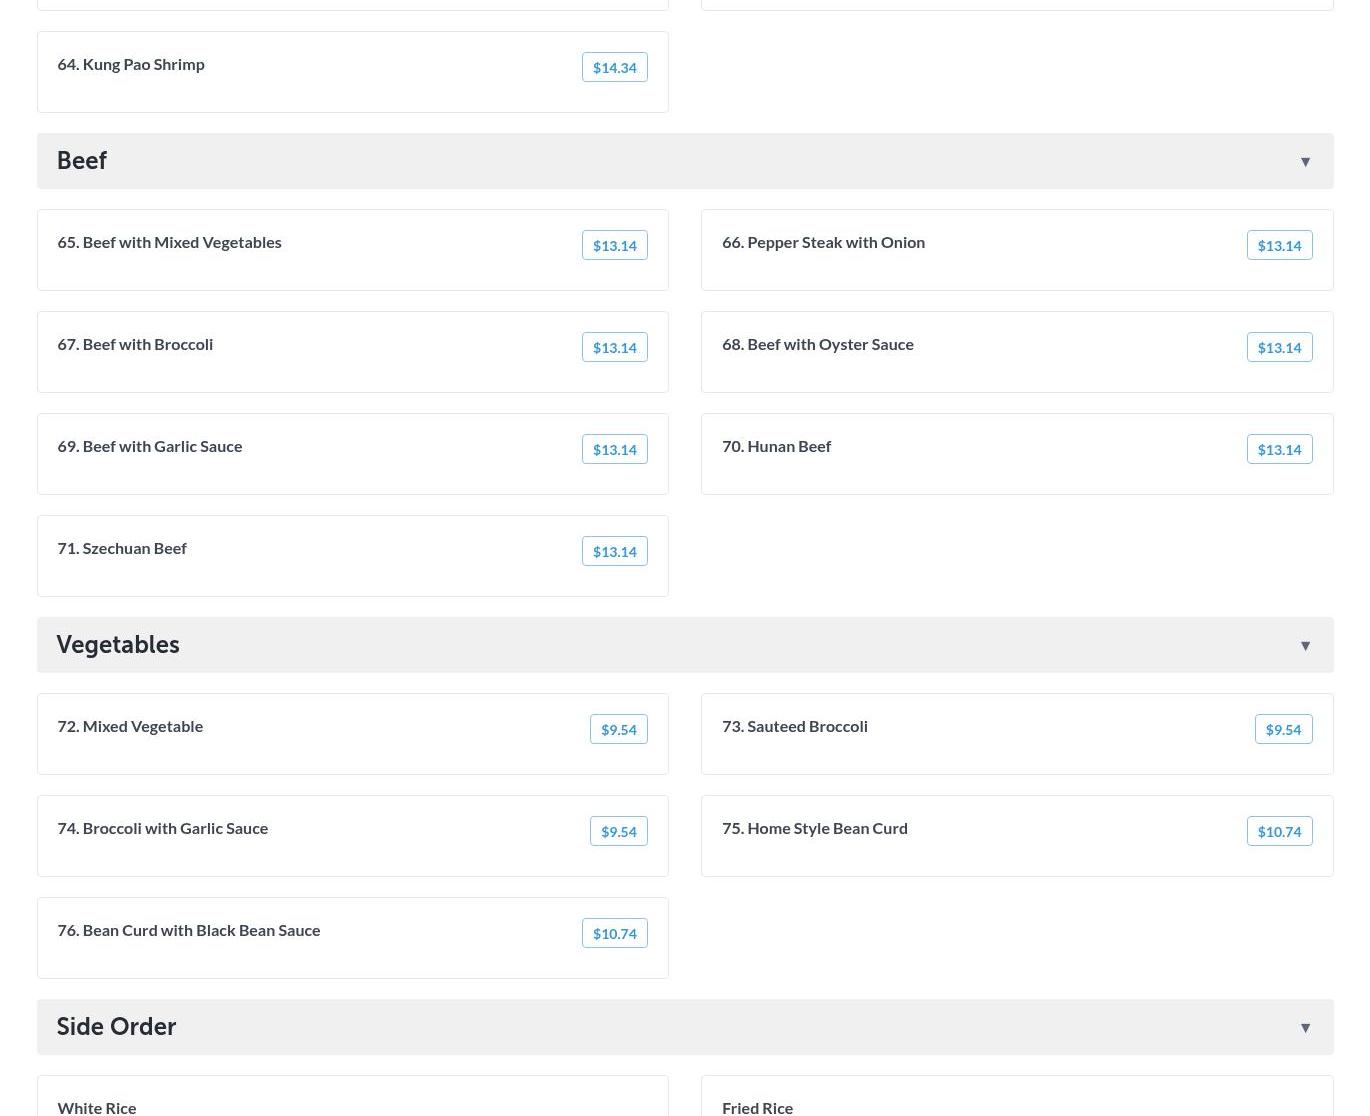Collapse the Beef section arrow

(1305, 162)
